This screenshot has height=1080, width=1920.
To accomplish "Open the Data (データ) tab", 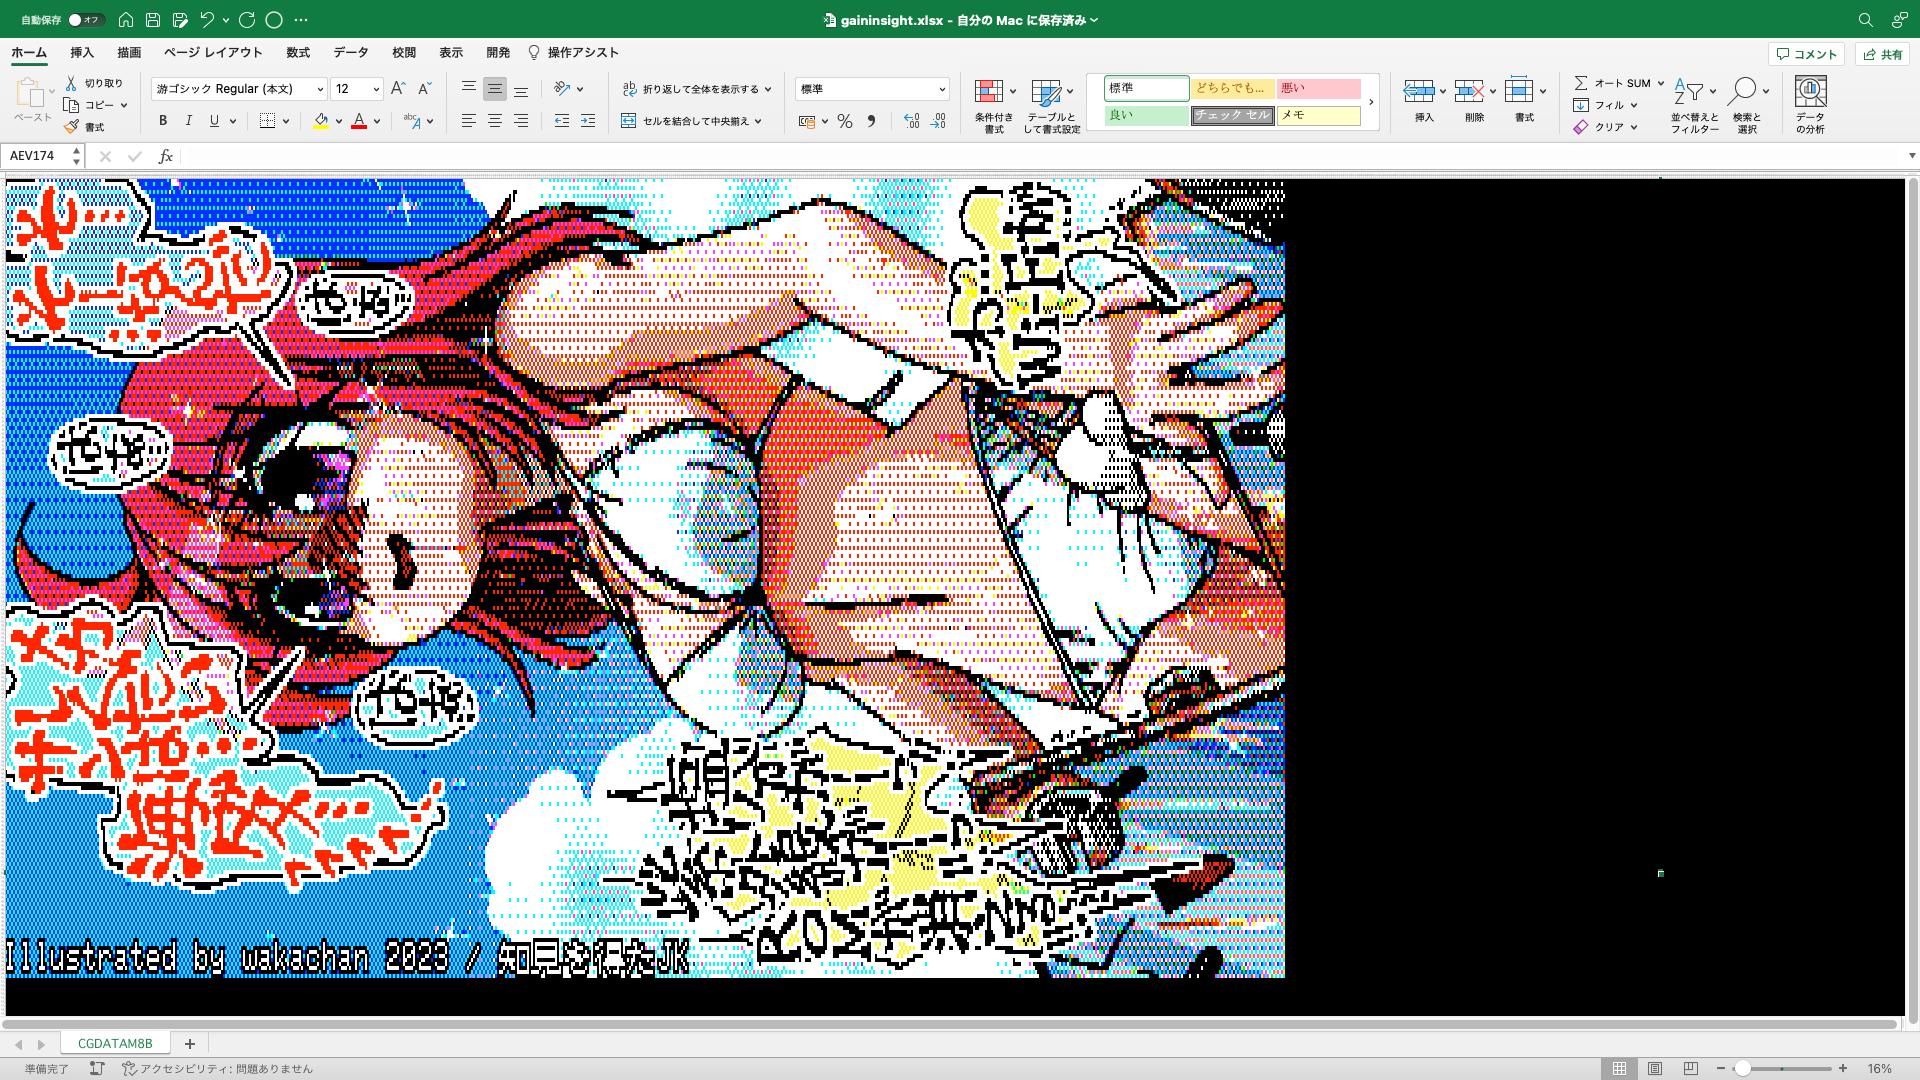I will [x=351, y=53].
